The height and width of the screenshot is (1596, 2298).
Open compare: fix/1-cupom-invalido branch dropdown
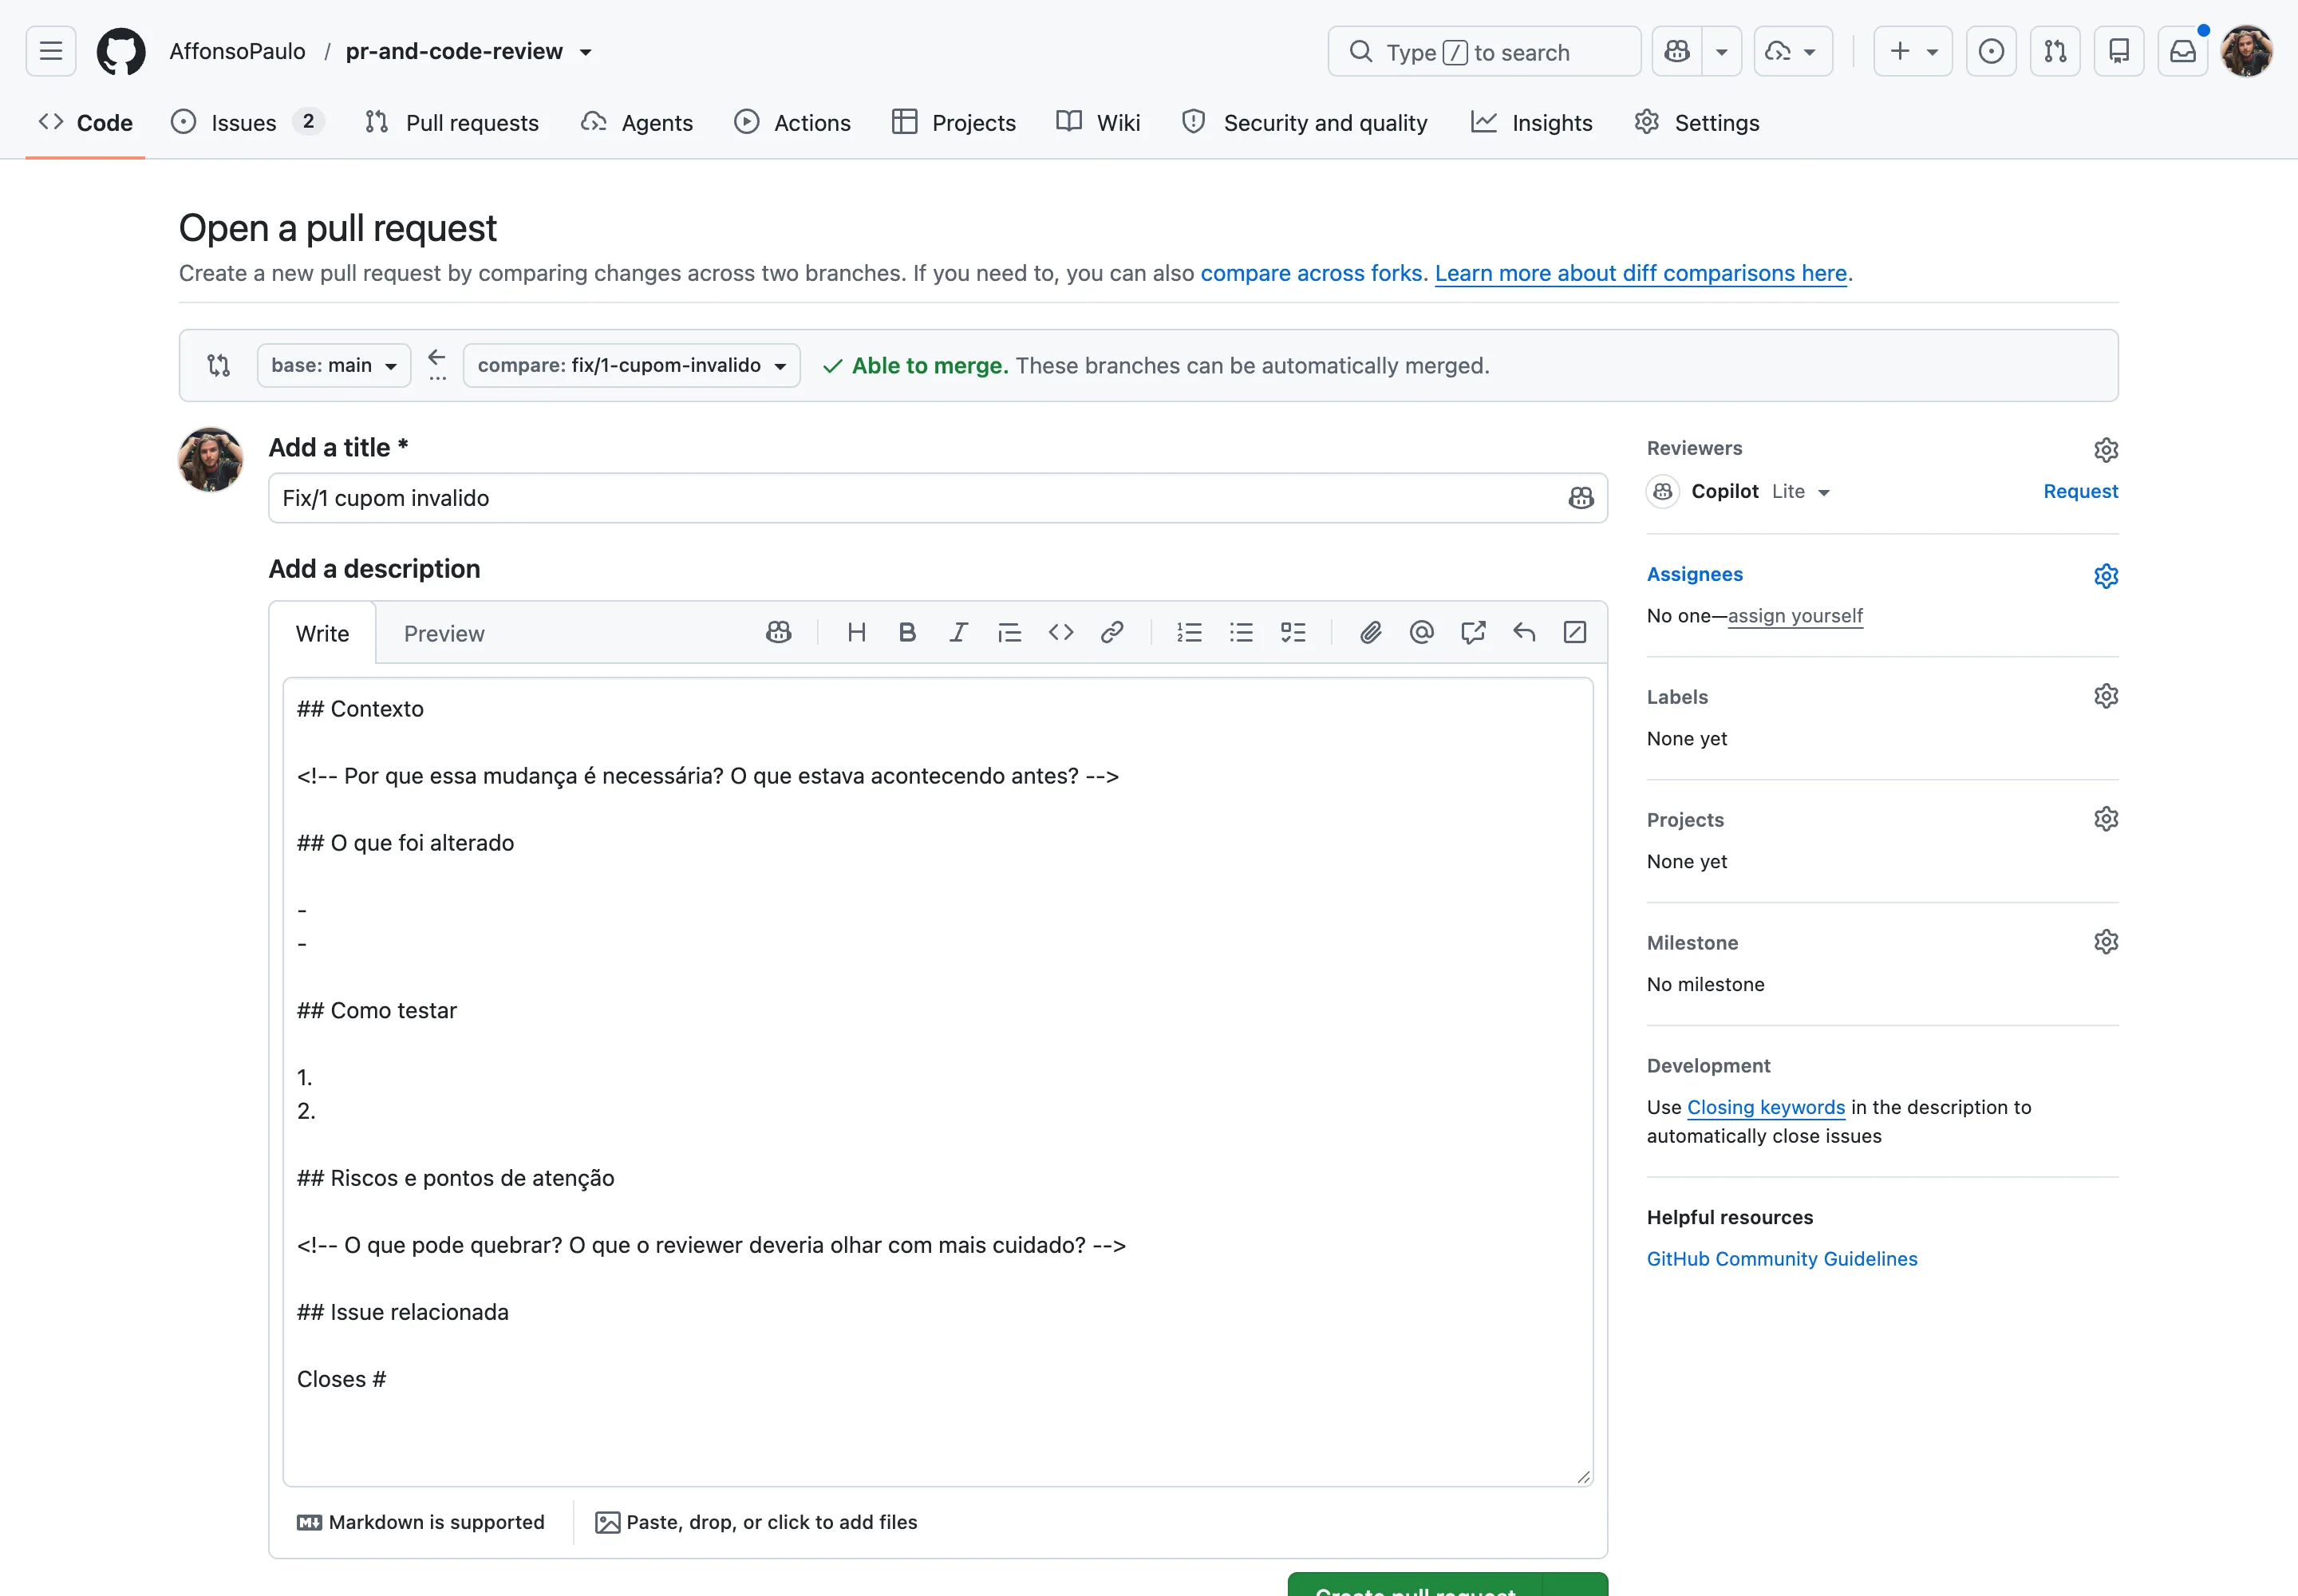tap(631, 365)
